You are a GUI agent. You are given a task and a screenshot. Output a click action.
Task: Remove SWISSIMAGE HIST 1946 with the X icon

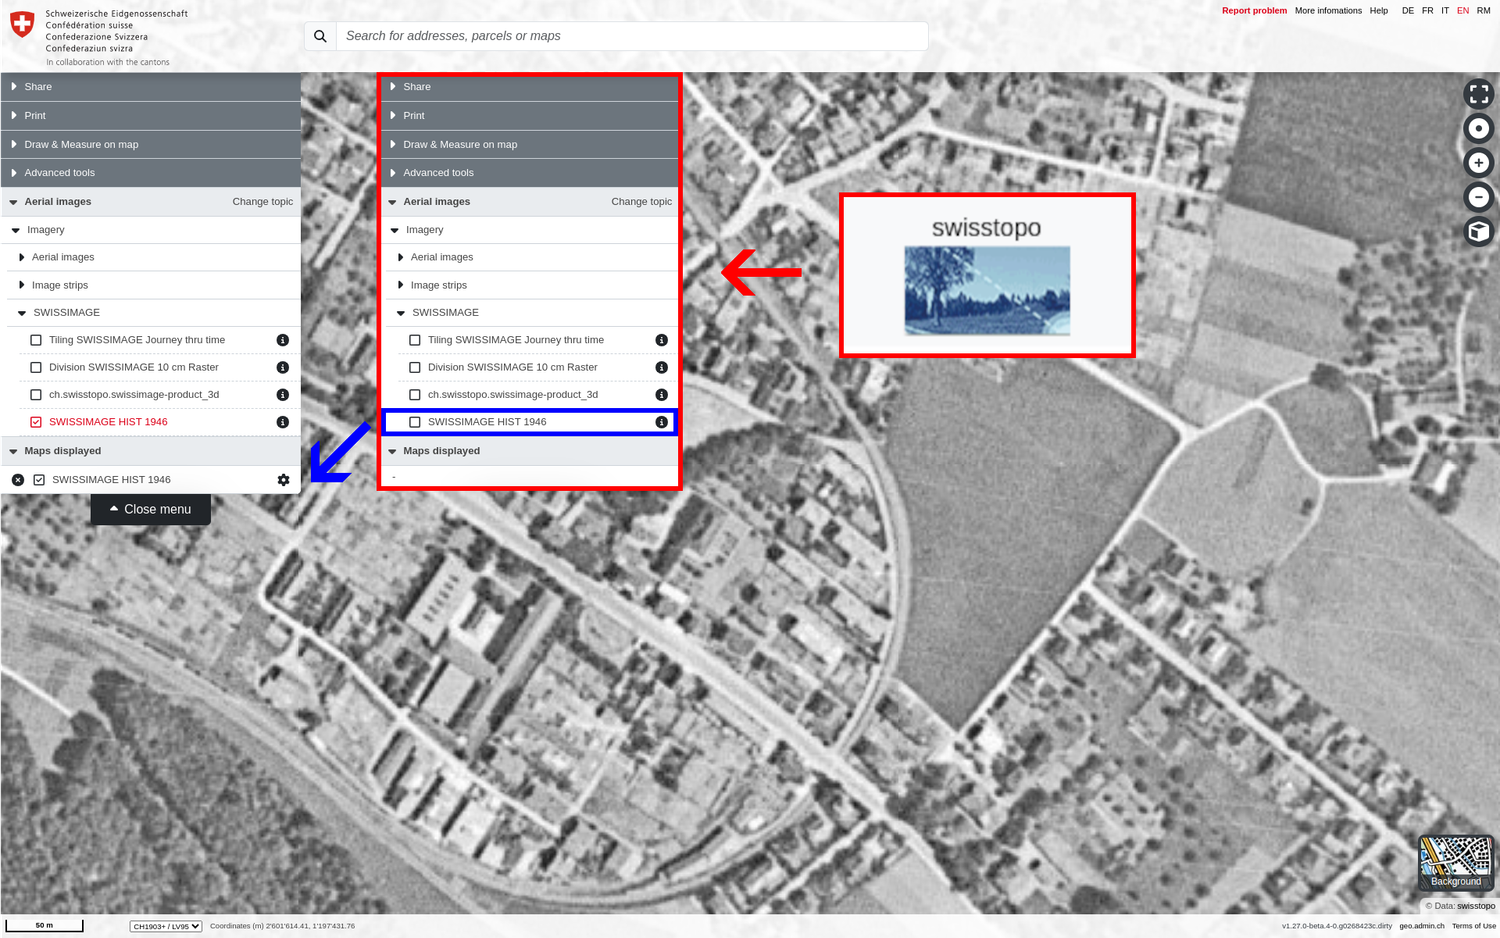(x=17, y=479)
